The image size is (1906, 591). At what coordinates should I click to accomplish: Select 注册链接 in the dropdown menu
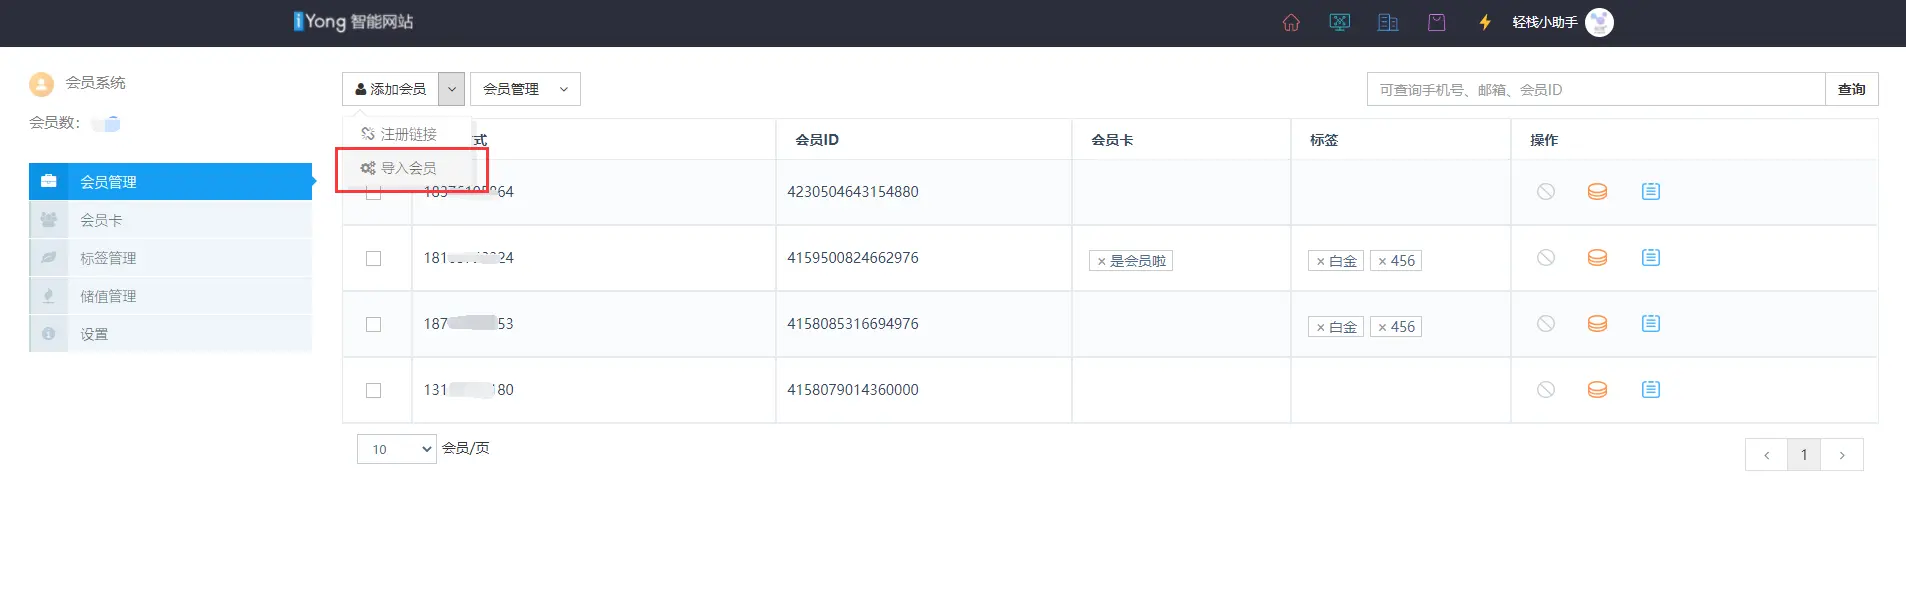click(x=409, y=134)
